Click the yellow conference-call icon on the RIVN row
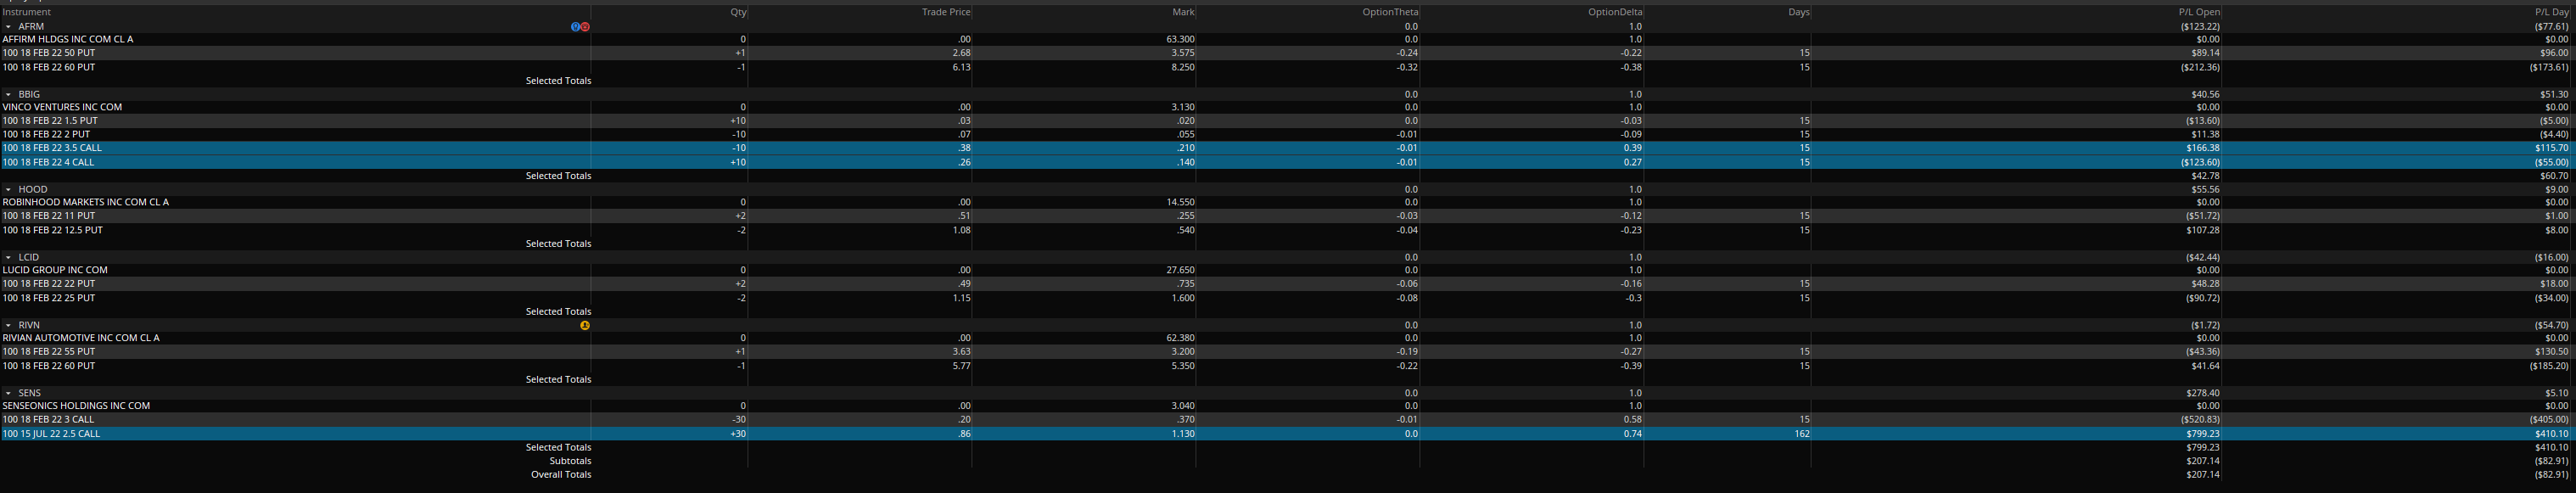 coord(585,325)
